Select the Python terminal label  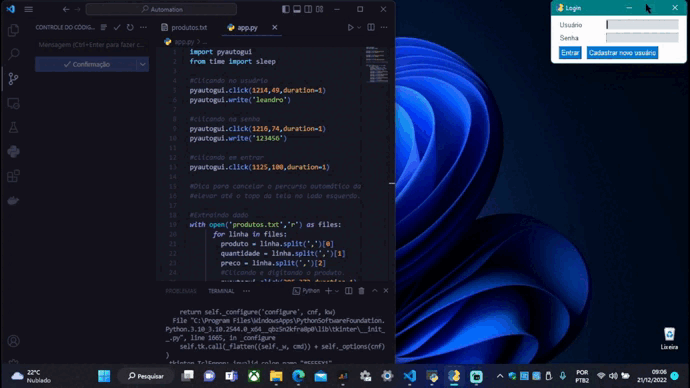(x=306, y=291)
